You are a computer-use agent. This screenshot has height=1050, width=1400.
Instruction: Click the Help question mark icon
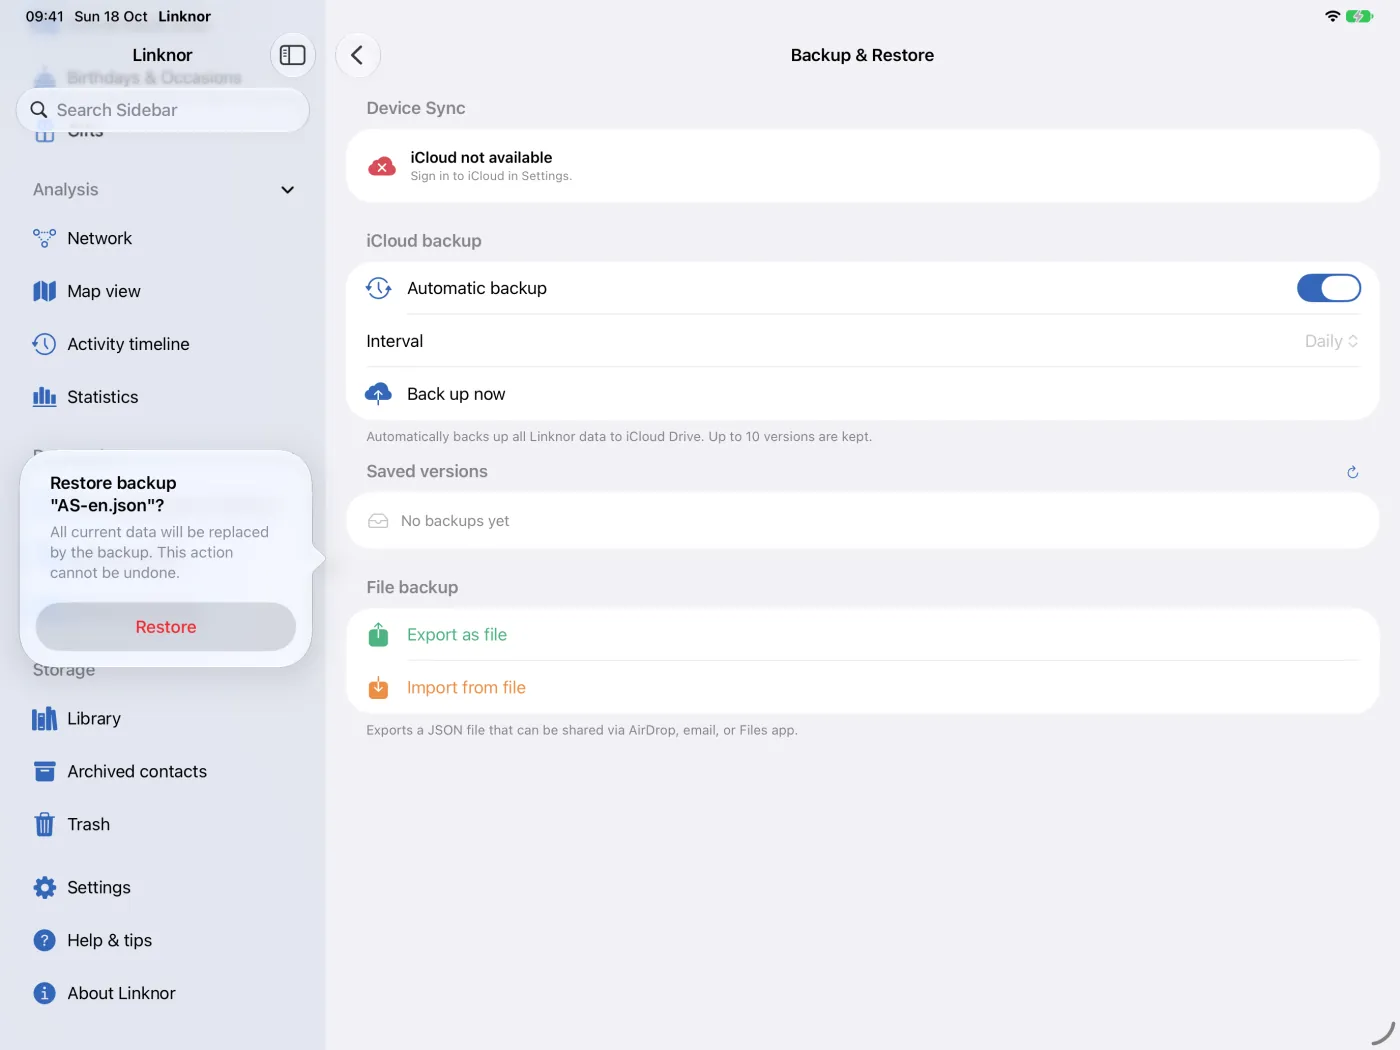coord(44,941)
